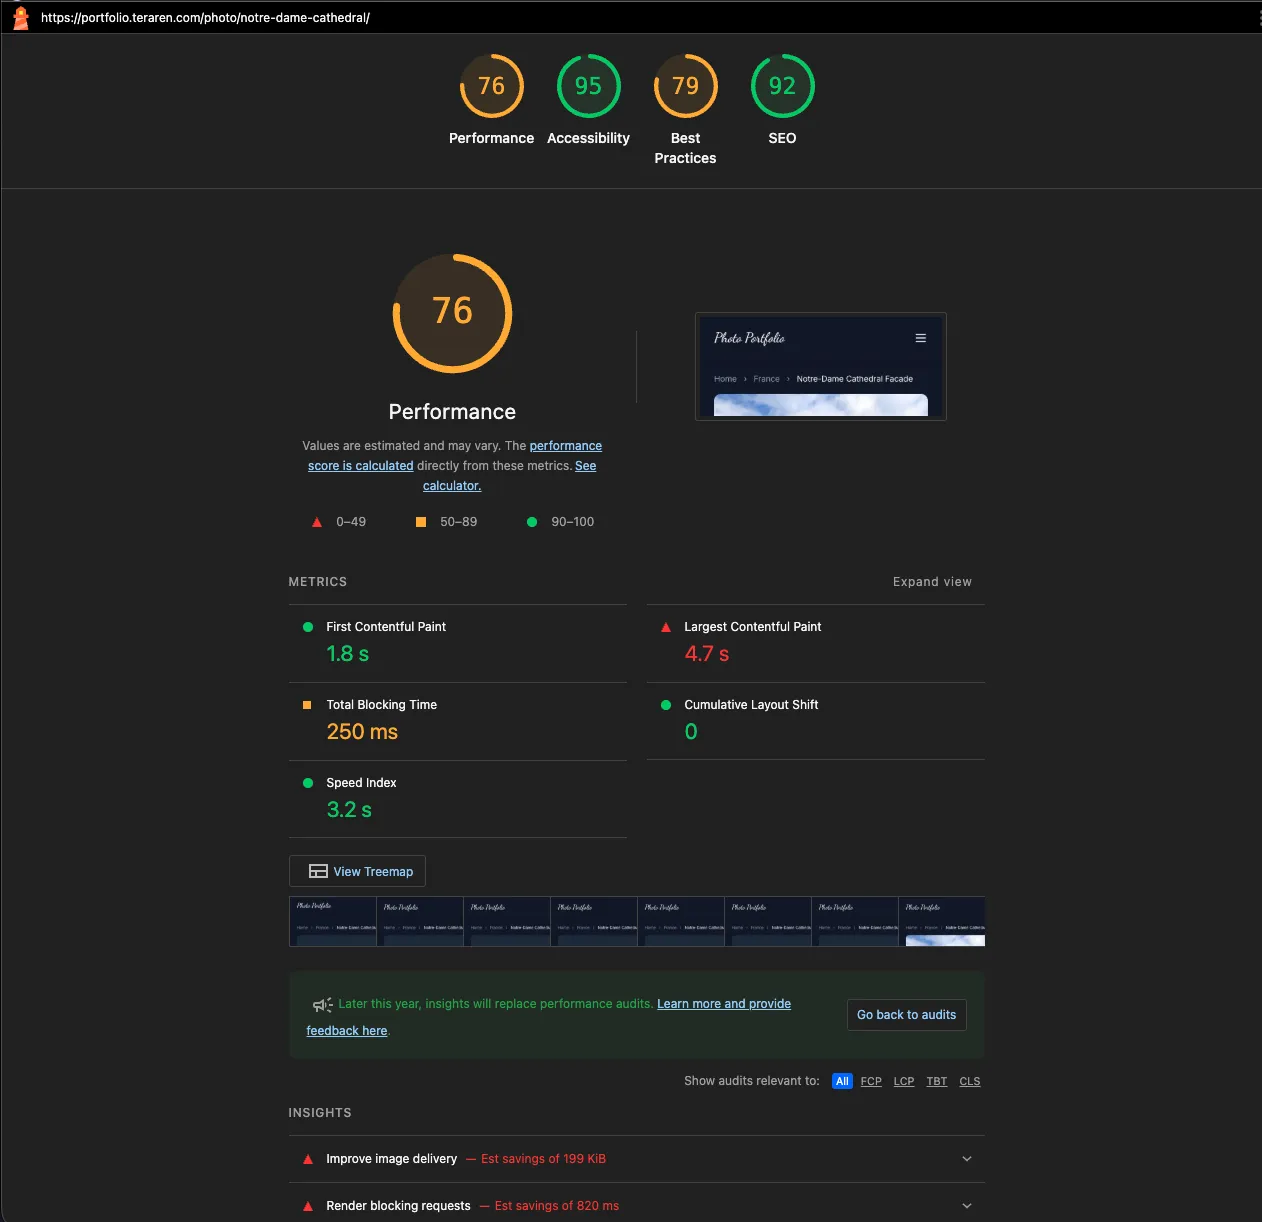Filter audits by TBT
Image resolution: width=1262 pixels, height=1222 pixels.
click(936, 1081)
